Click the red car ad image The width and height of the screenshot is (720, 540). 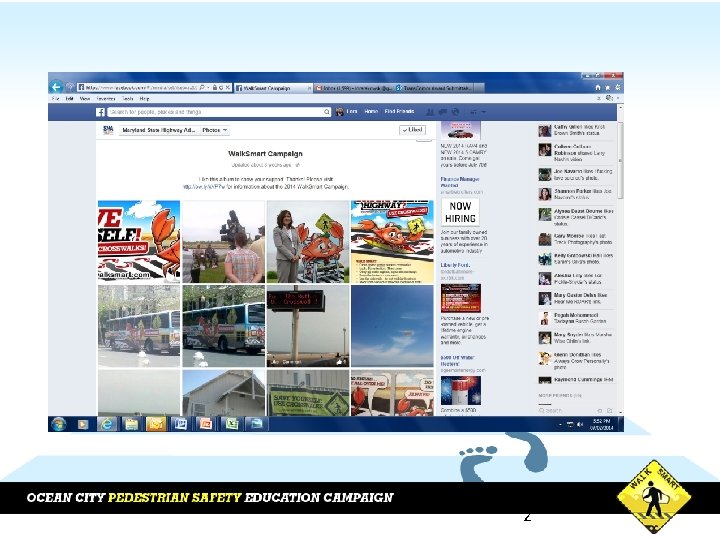[x=460, y=130]
